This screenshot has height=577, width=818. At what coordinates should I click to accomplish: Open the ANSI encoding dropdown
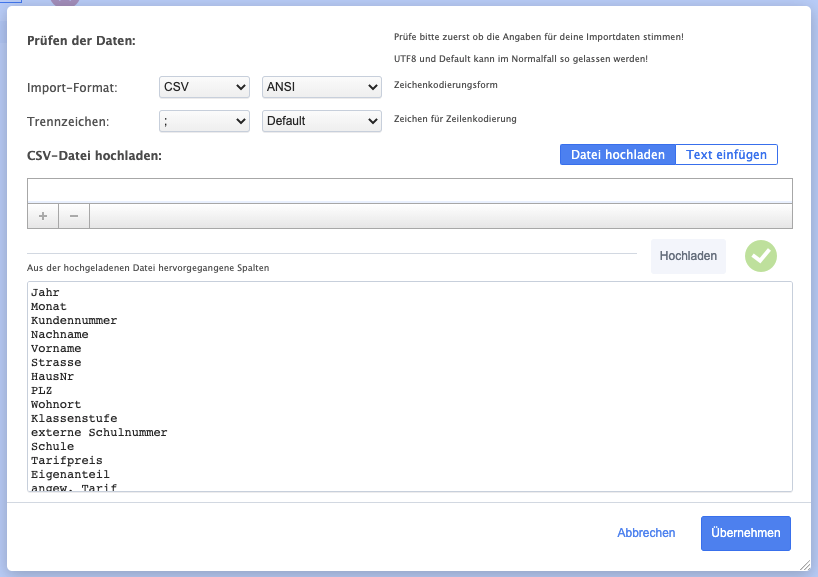pyautogui.click(x=321, y=88)
